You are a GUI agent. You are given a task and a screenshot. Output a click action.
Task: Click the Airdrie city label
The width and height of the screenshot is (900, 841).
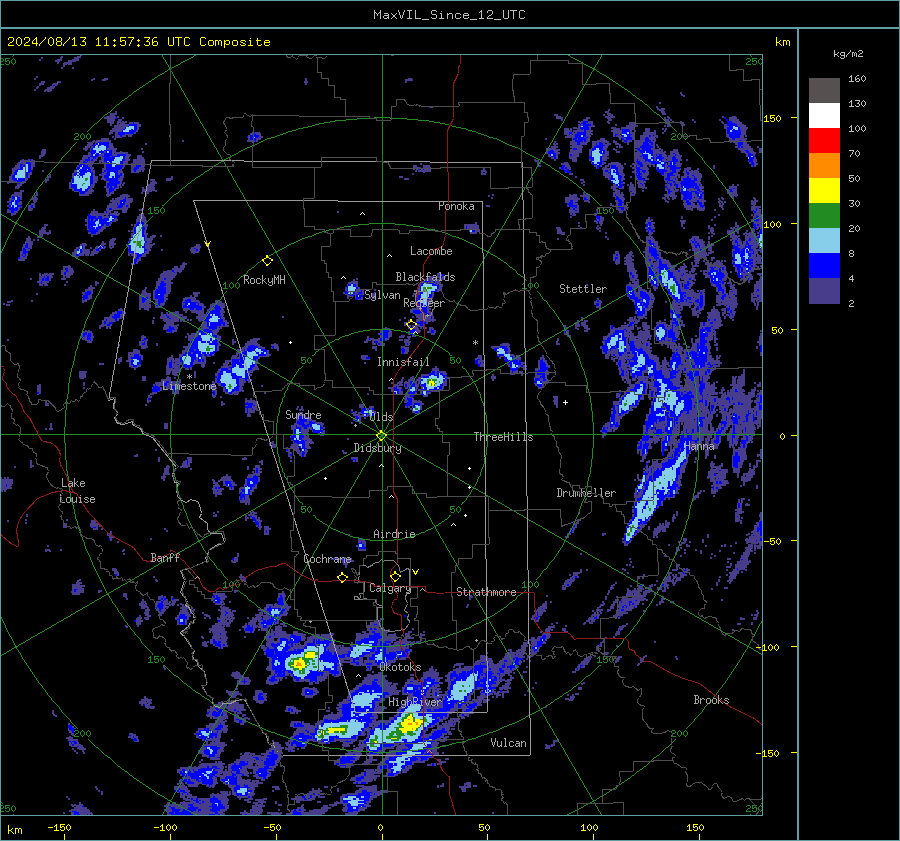point(394,534)
